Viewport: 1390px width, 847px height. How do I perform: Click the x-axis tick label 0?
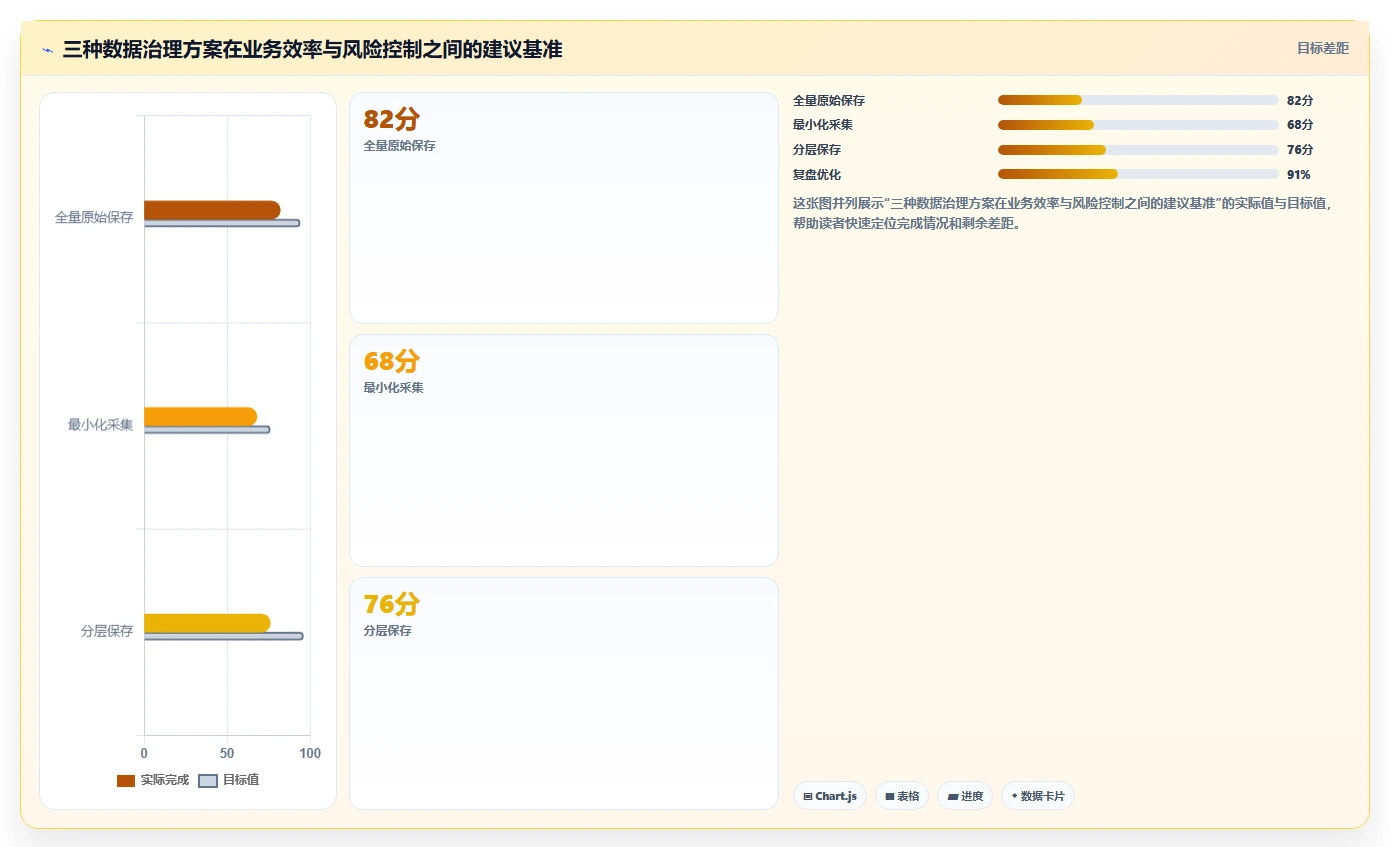click(x=144, y=753)
